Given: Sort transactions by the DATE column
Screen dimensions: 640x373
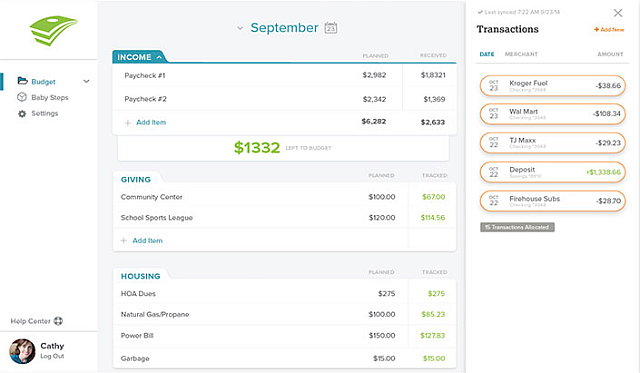Looking at the screenshot, I should 487,54.
